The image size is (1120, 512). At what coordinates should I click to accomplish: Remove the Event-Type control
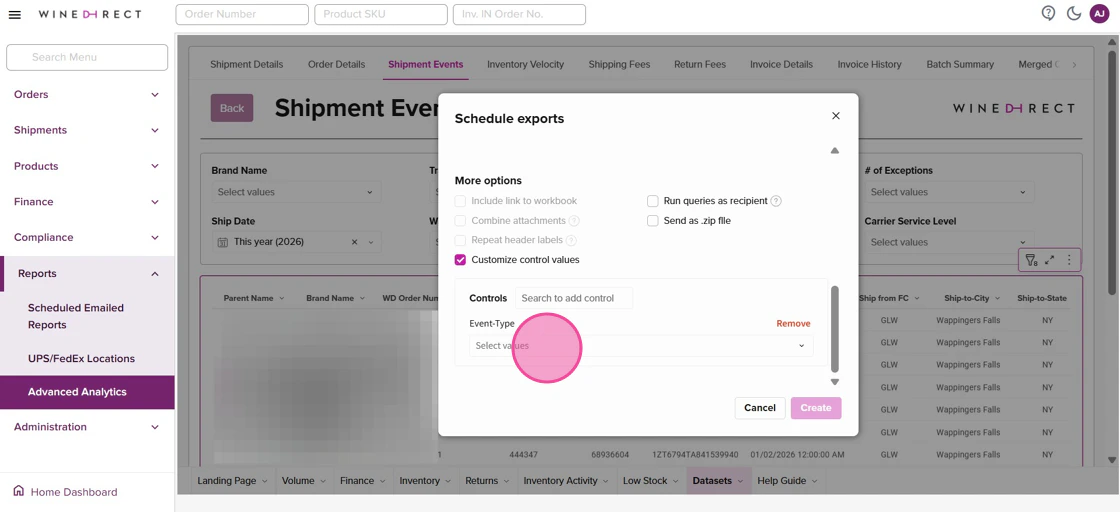pyautogui.click(x=794, y=323)
